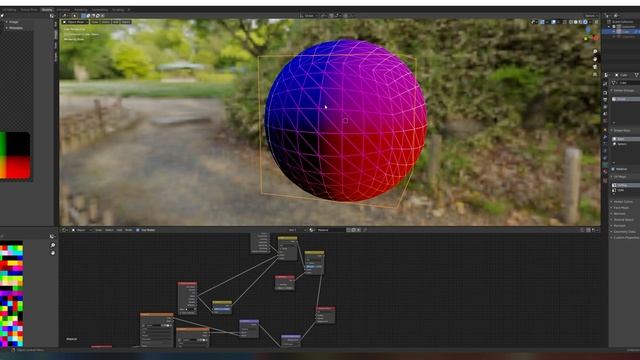The width and height of the screenshot is (640, 360).
Task: Open the orange Object properties tab
Action: click(605, 130)
